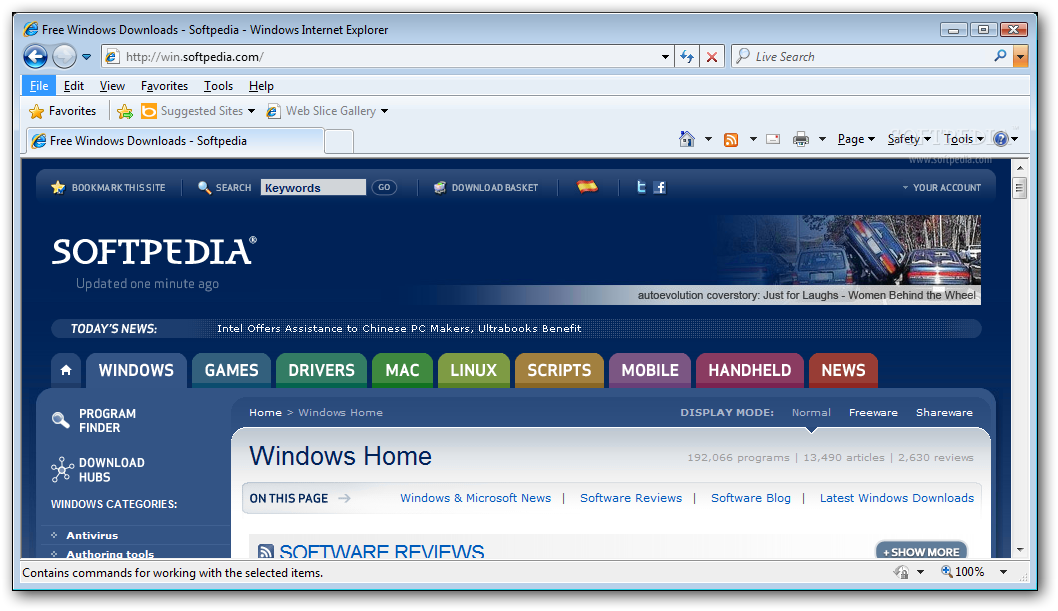The width and height of the screenshot is (1058, 611).
Task: Open the Antivirus category
Action: 92,535
